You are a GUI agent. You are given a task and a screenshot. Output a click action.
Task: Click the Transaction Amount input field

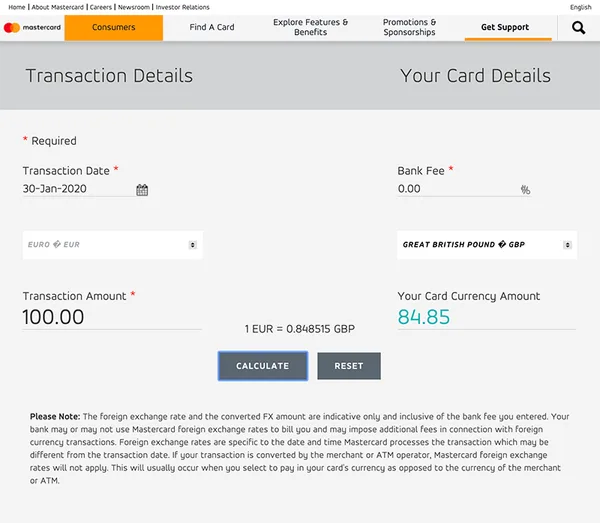(x=110, y=318)
